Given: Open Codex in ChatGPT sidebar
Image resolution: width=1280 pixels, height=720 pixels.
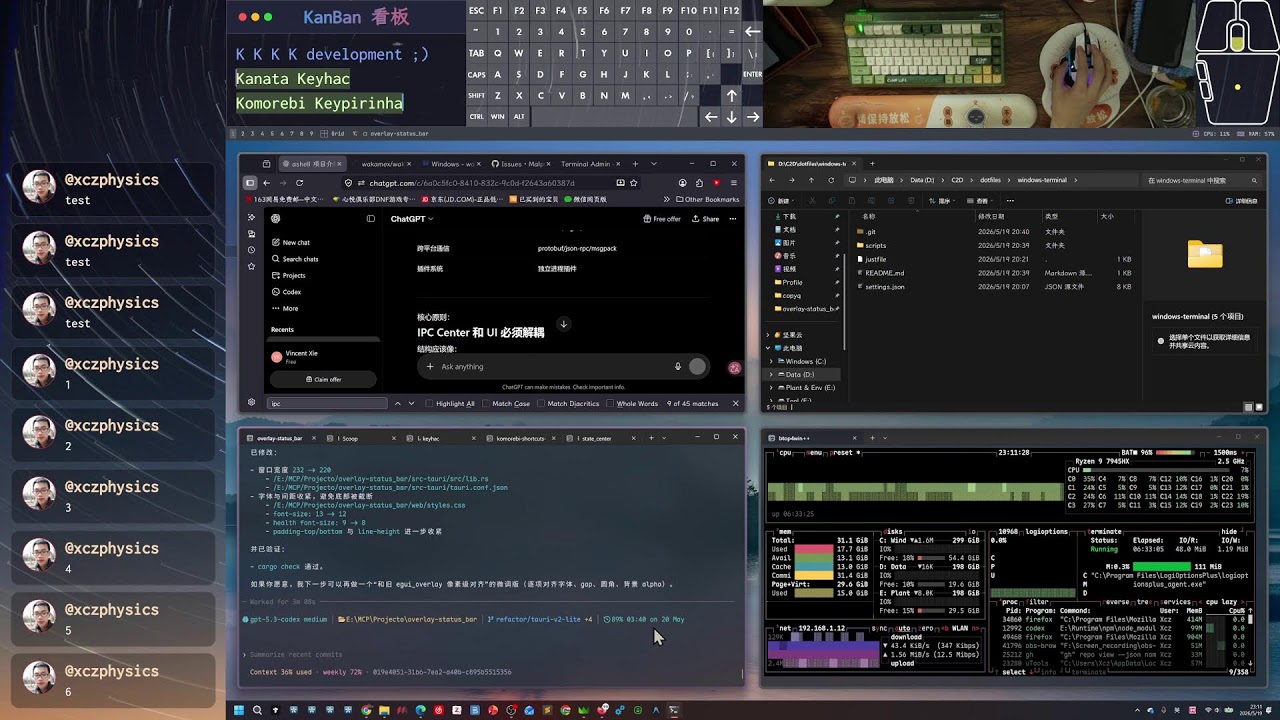Looking at the screenshot, I should click(287, 292).
